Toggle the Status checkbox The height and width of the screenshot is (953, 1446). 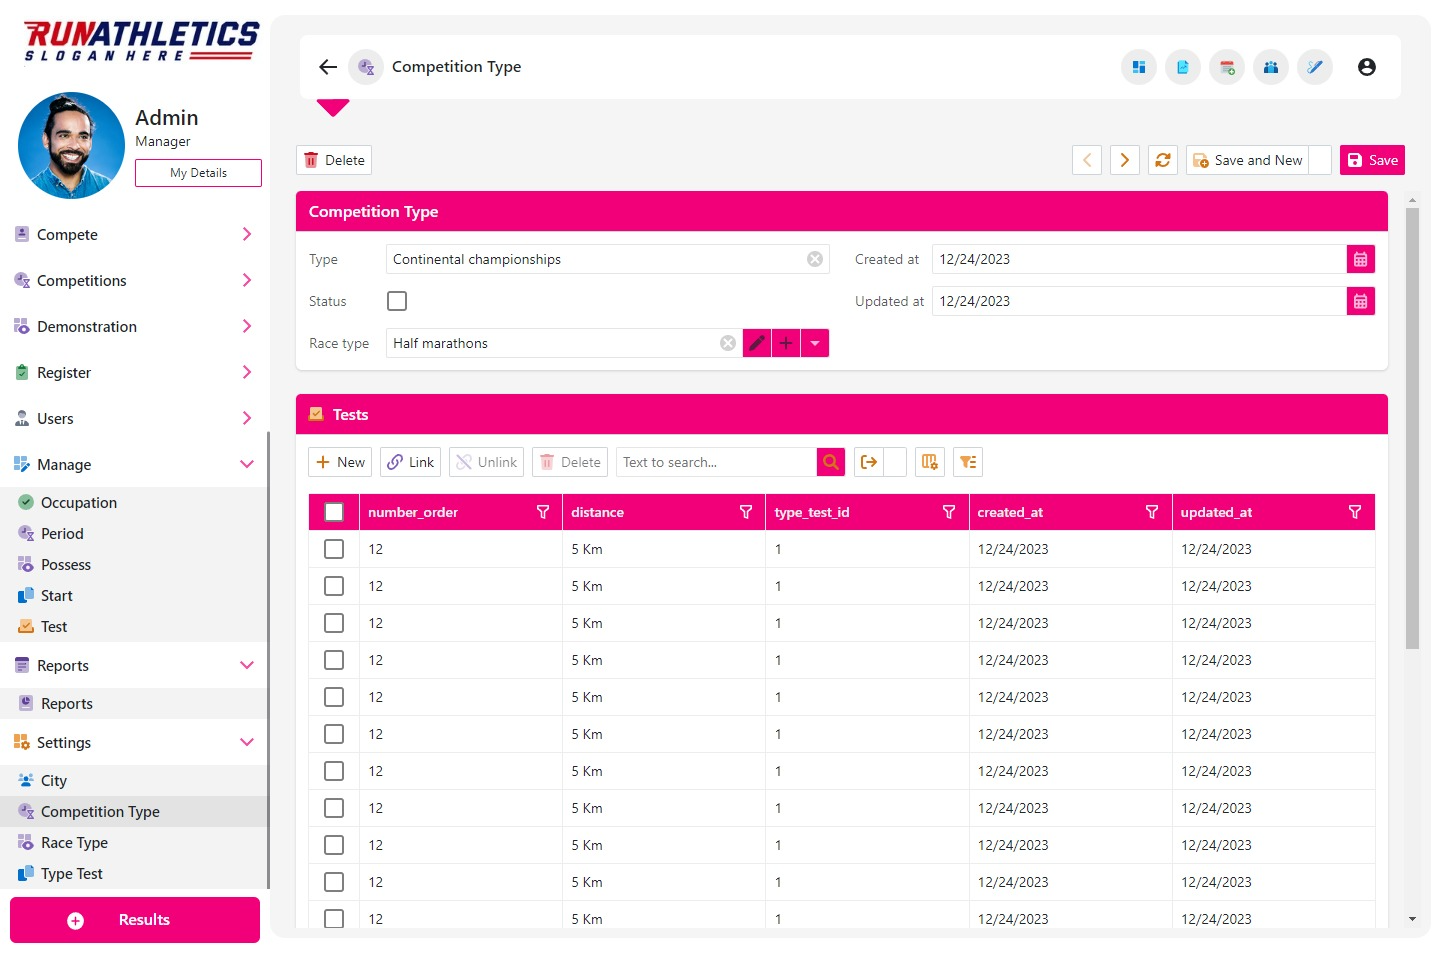(x=397, y=300)
